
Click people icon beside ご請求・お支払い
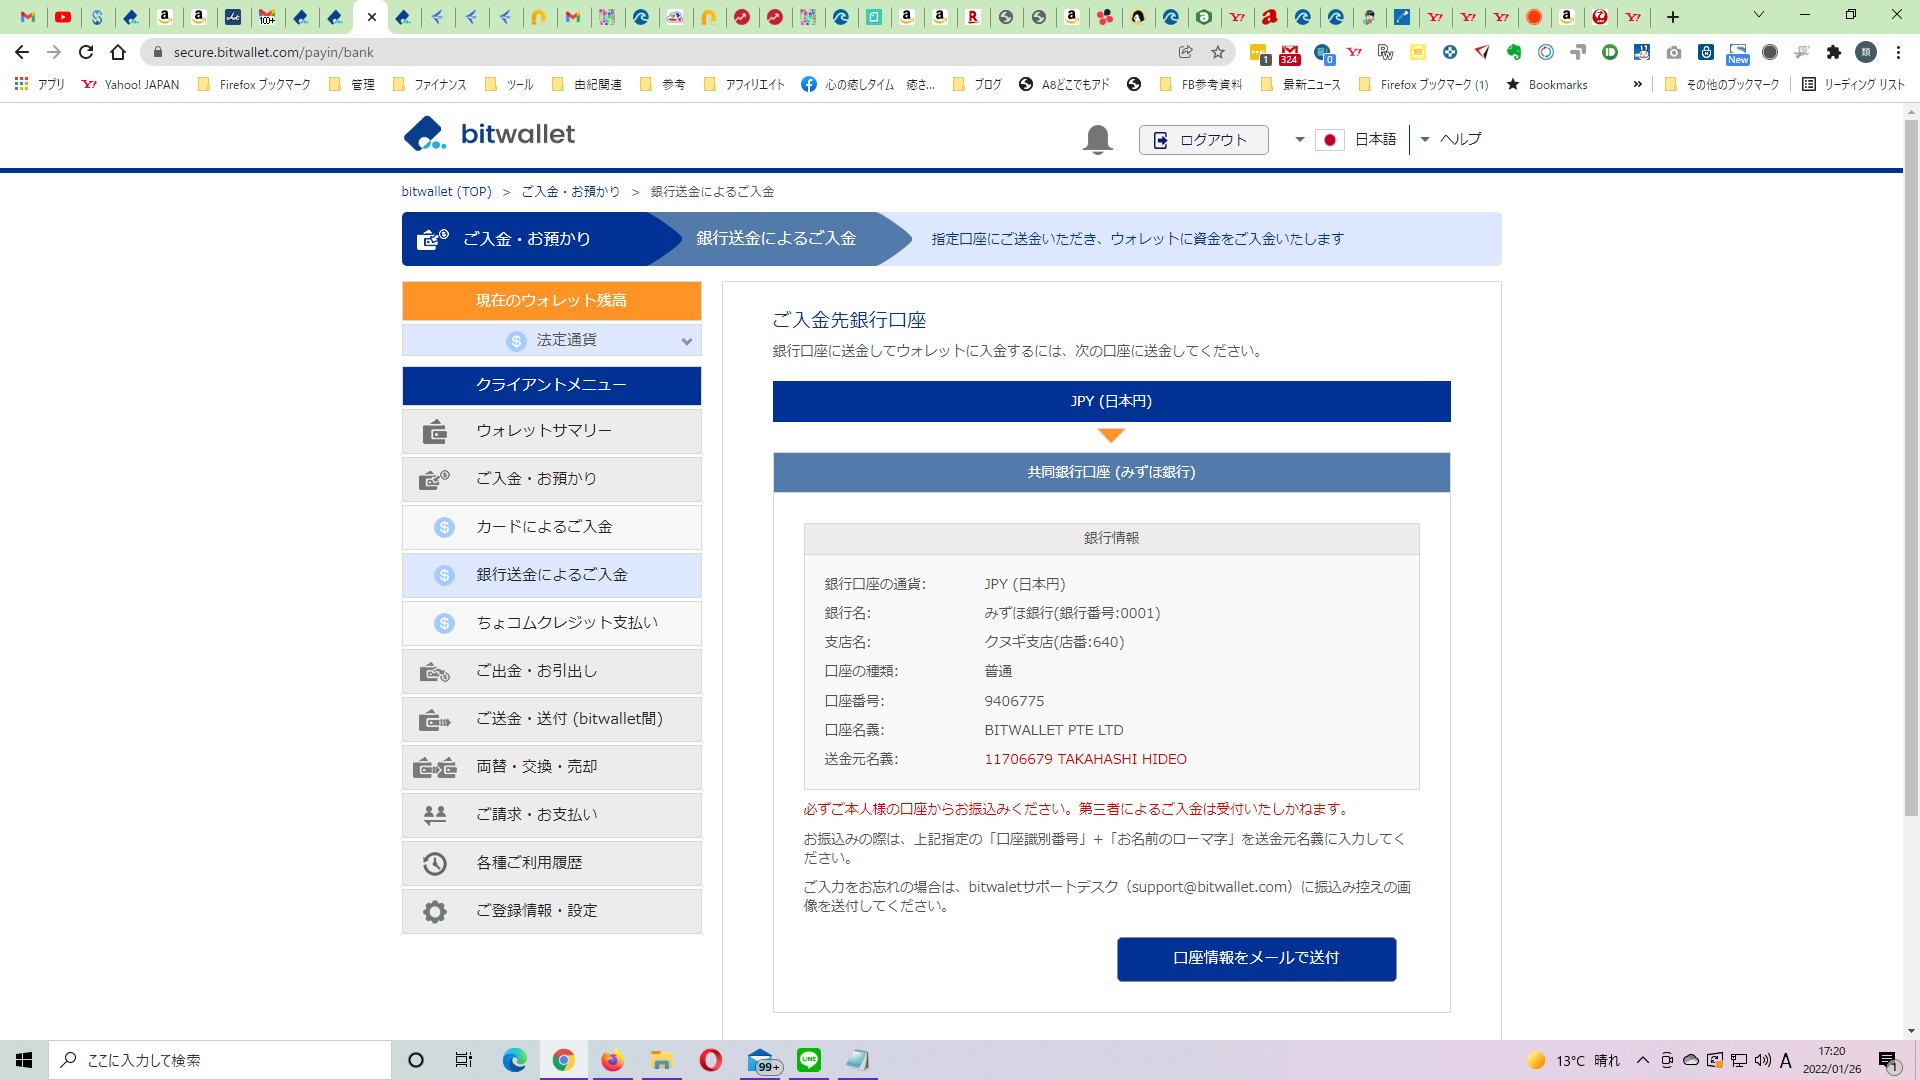tap(434, 815)
